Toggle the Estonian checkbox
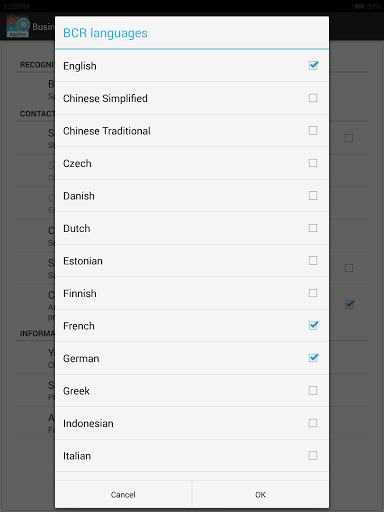 click(313, 260)
